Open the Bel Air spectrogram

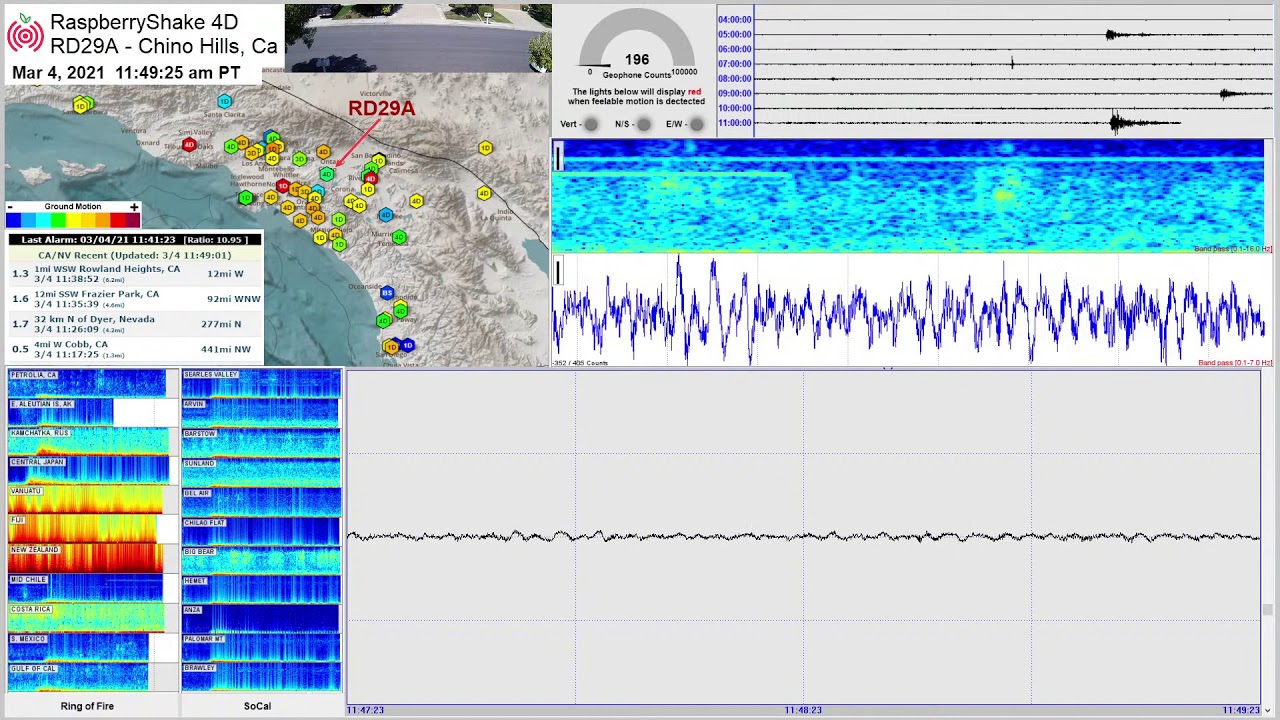(261, 500)
